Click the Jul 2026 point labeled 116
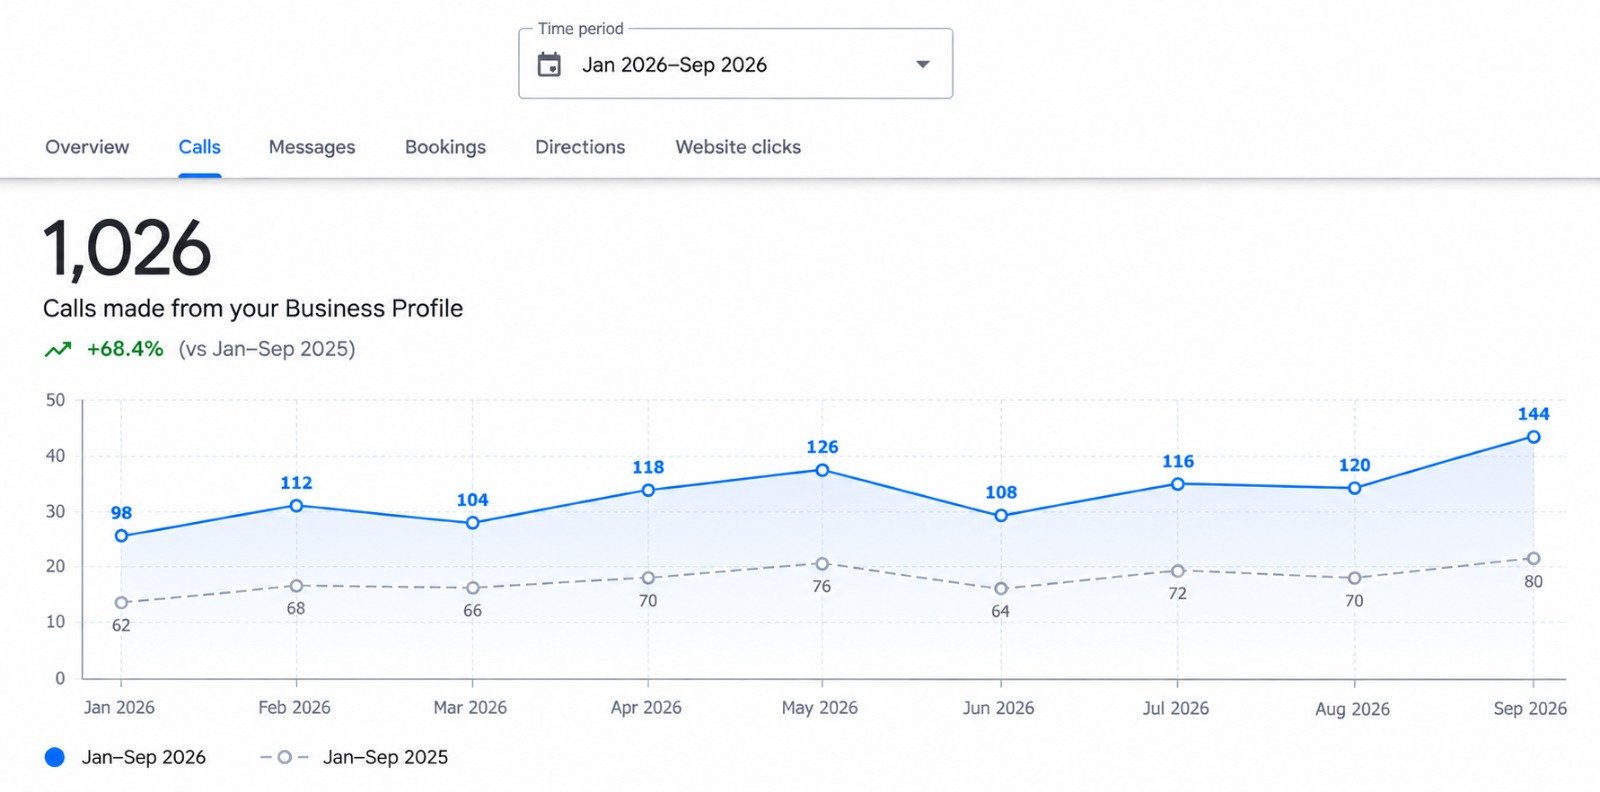This screenshot has height=792, width=1600. [x=1178, y=484]
